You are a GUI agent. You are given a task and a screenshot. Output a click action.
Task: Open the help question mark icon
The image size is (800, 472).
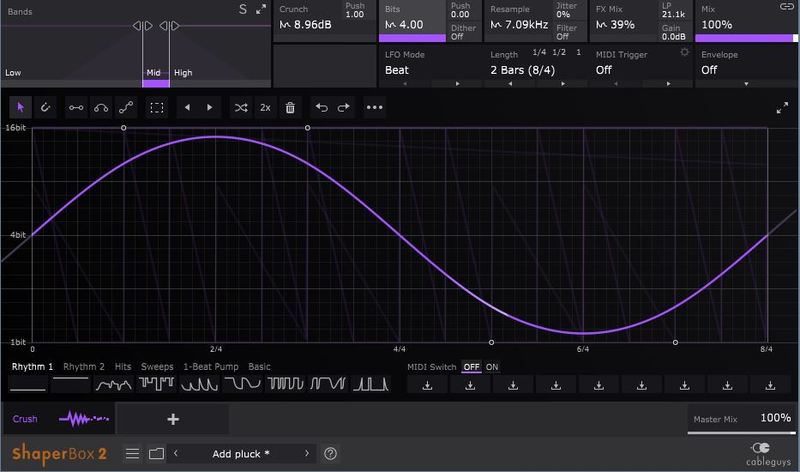coord(331,454)
